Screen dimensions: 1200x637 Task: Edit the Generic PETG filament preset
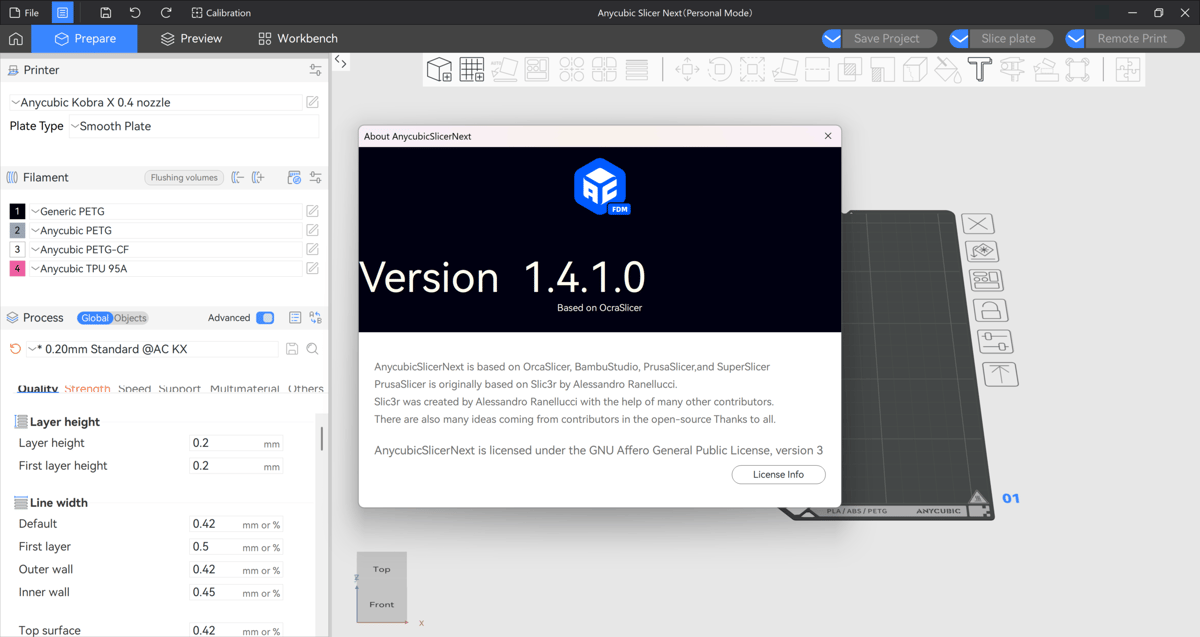pos(312,211)
